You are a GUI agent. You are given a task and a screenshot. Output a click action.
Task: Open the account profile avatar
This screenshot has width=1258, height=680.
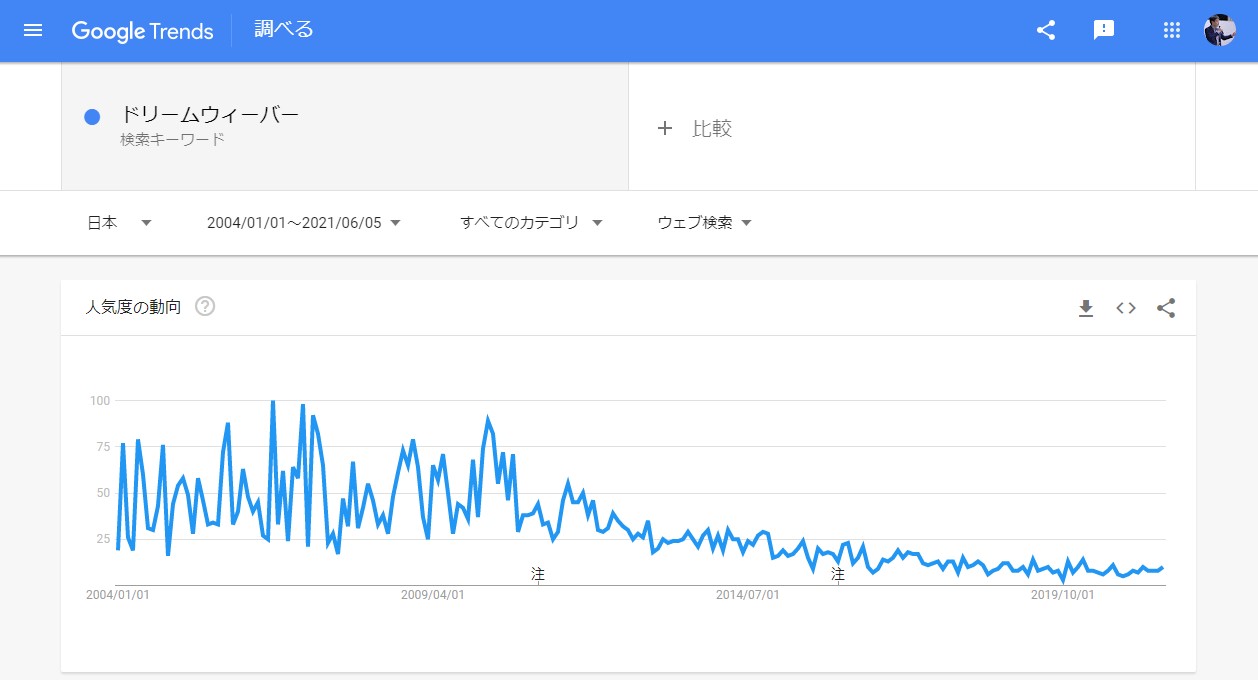[1220, 30]
